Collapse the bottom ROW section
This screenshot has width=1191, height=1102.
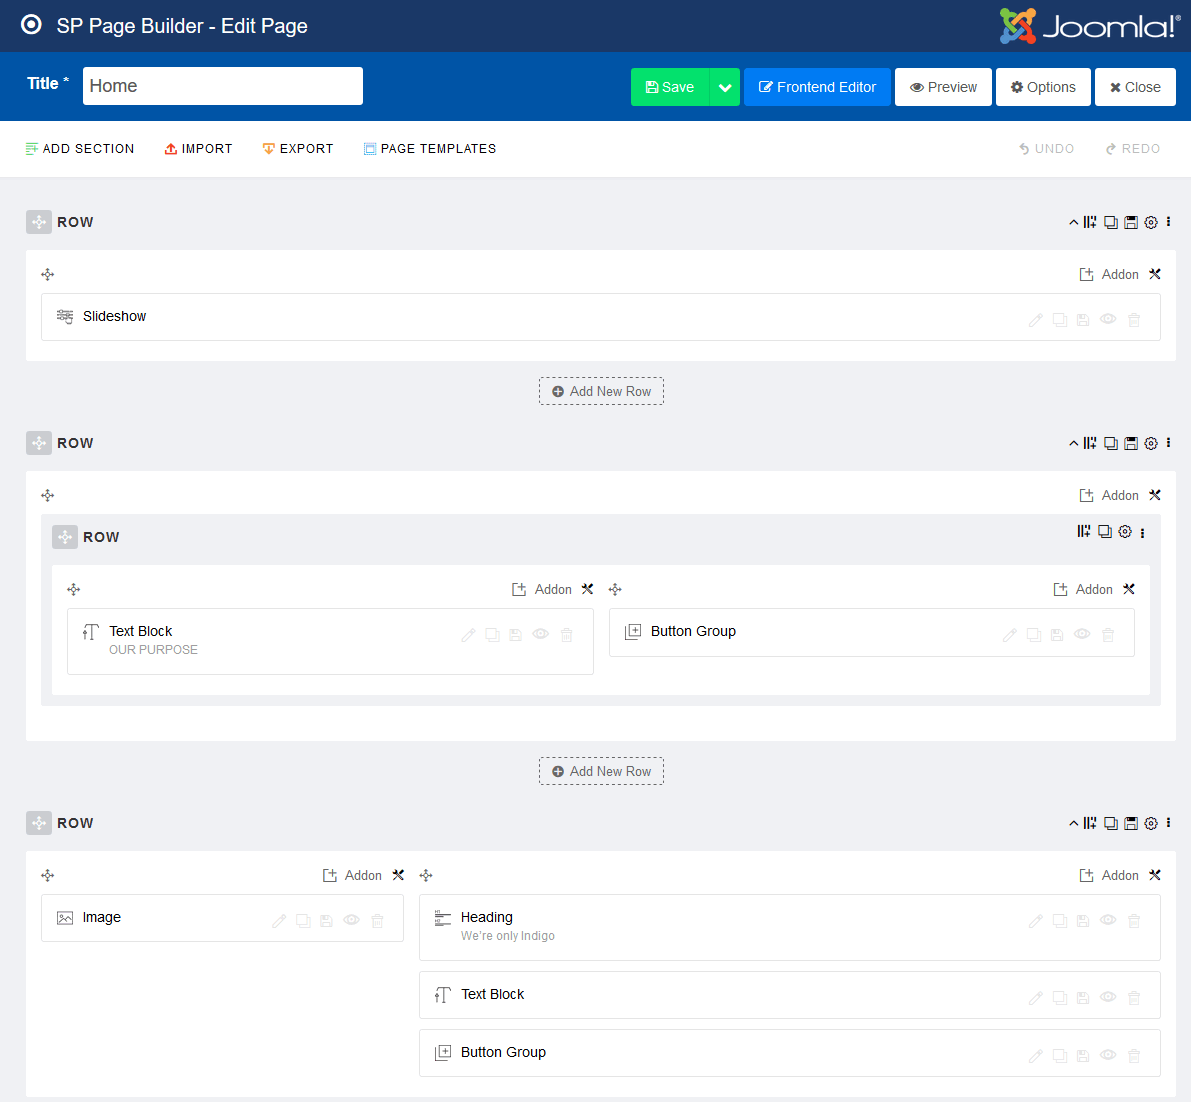tap(1073, 823)
